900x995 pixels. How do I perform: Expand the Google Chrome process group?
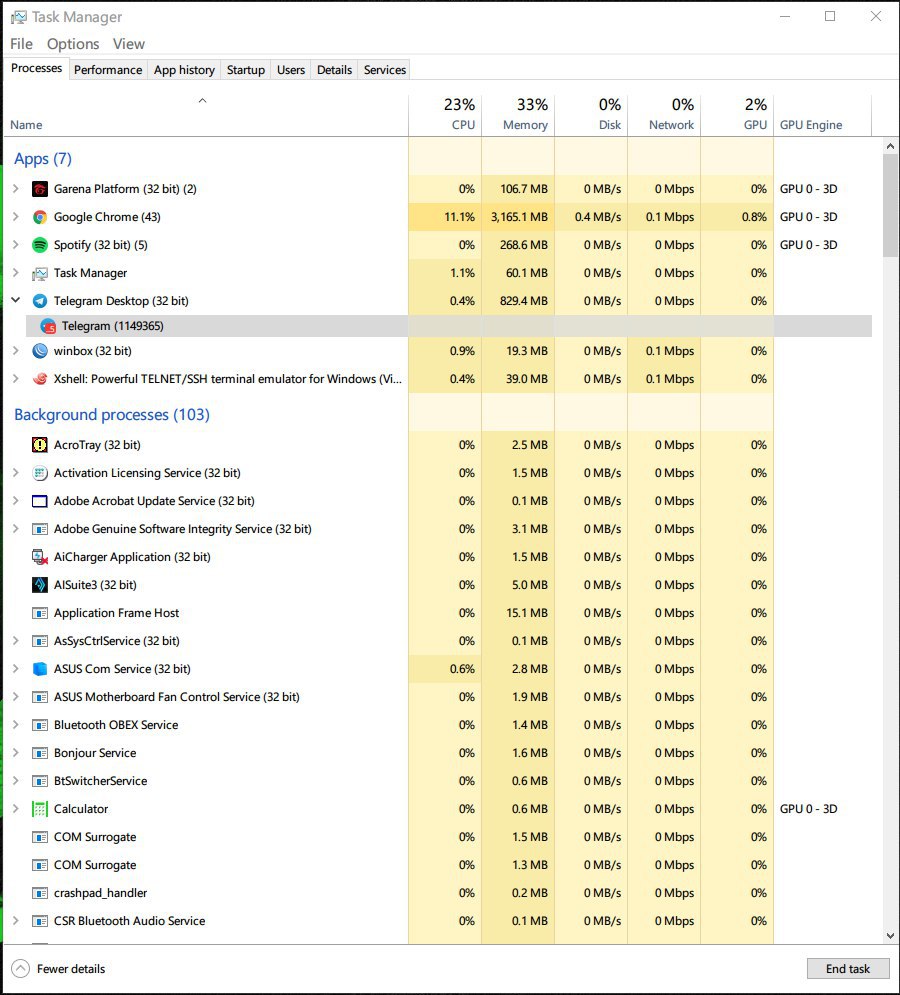(x=15, y=217)
